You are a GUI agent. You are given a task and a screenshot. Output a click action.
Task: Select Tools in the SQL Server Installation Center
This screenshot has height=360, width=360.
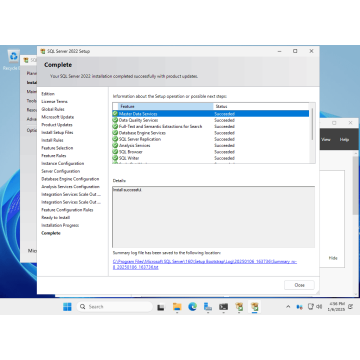pos(32,101)
